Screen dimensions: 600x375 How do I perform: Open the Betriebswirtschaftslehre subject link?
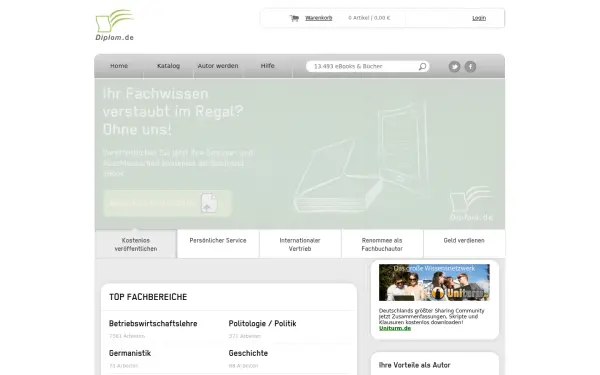153,324
